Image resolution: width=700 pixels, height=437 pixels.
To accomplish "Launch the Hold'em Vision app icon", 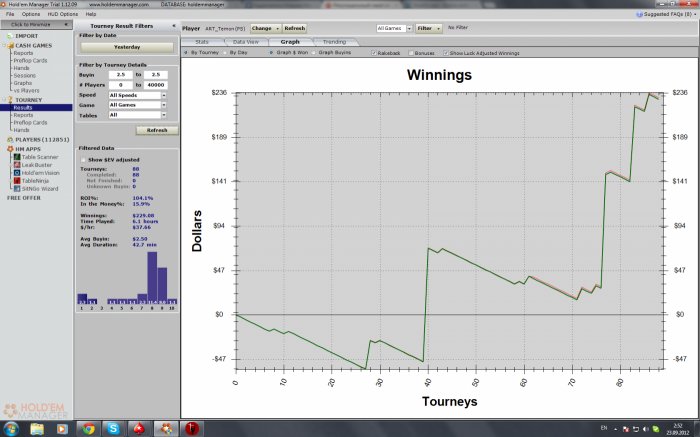I will point(17,173).
